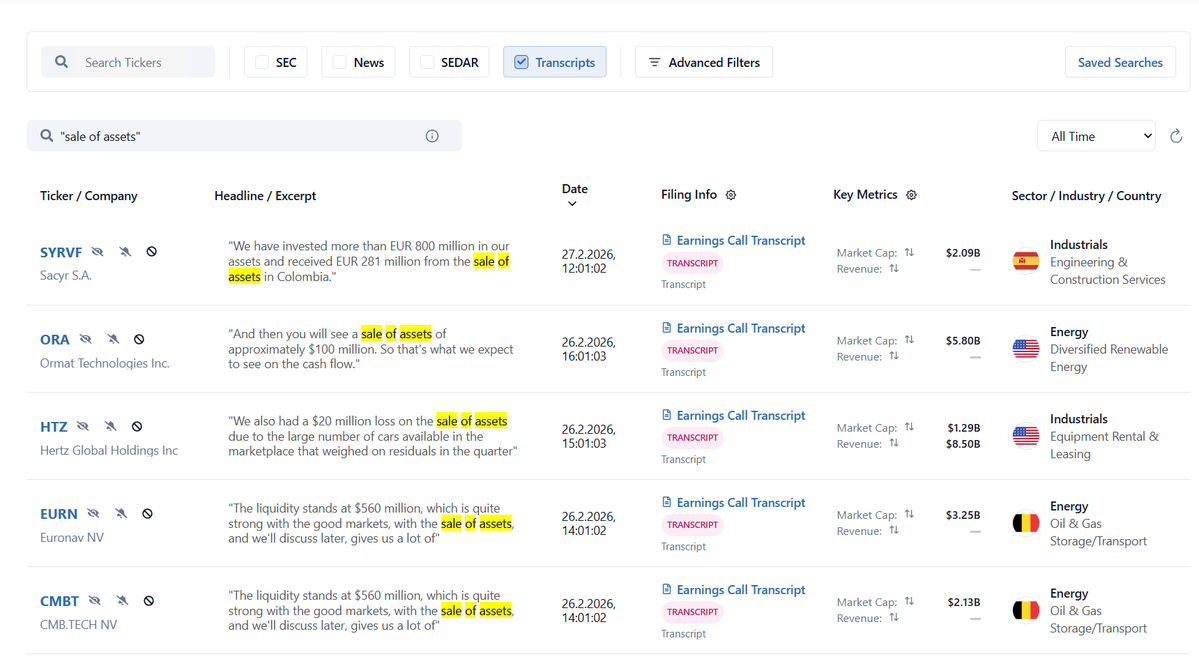
Task: Open Hertz Earnings Call Transcript link
Action: click(x=740, y=415)
